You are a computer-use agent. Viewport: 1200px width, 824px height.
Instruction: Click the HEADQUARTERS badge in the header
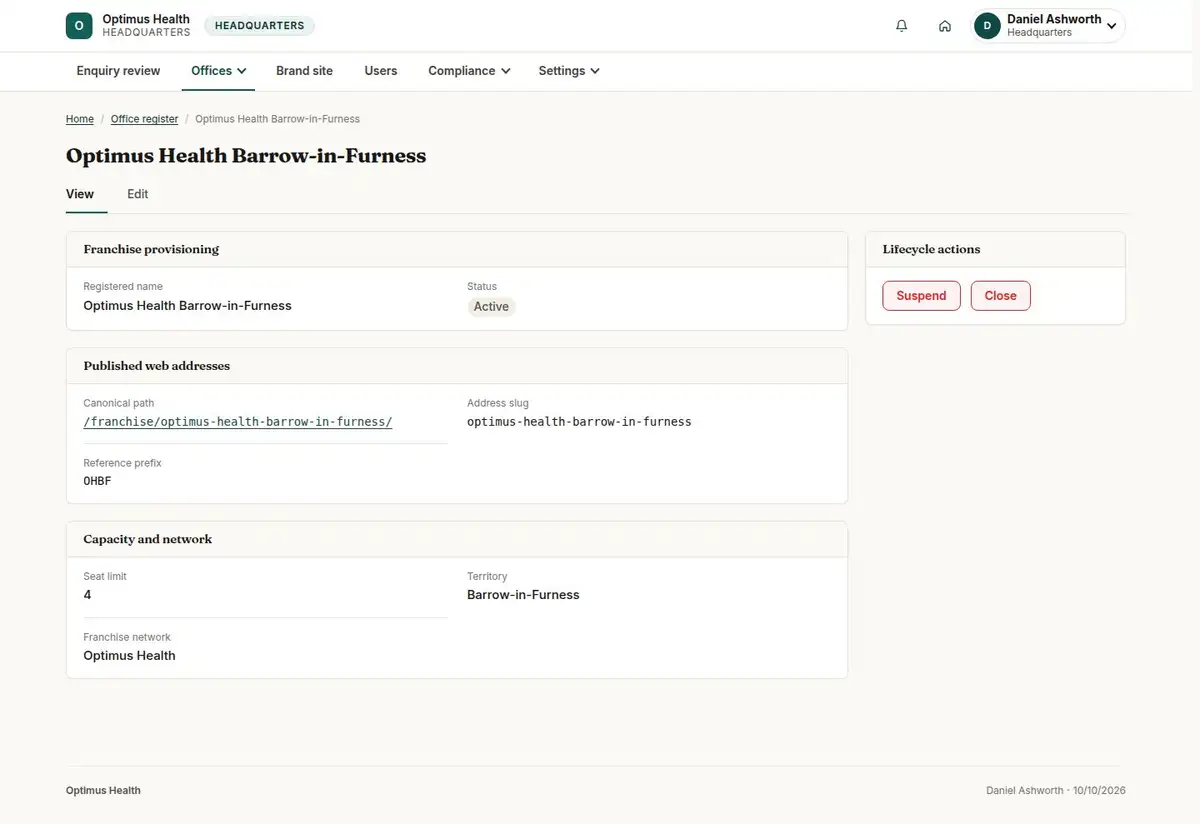pos(259,26)
